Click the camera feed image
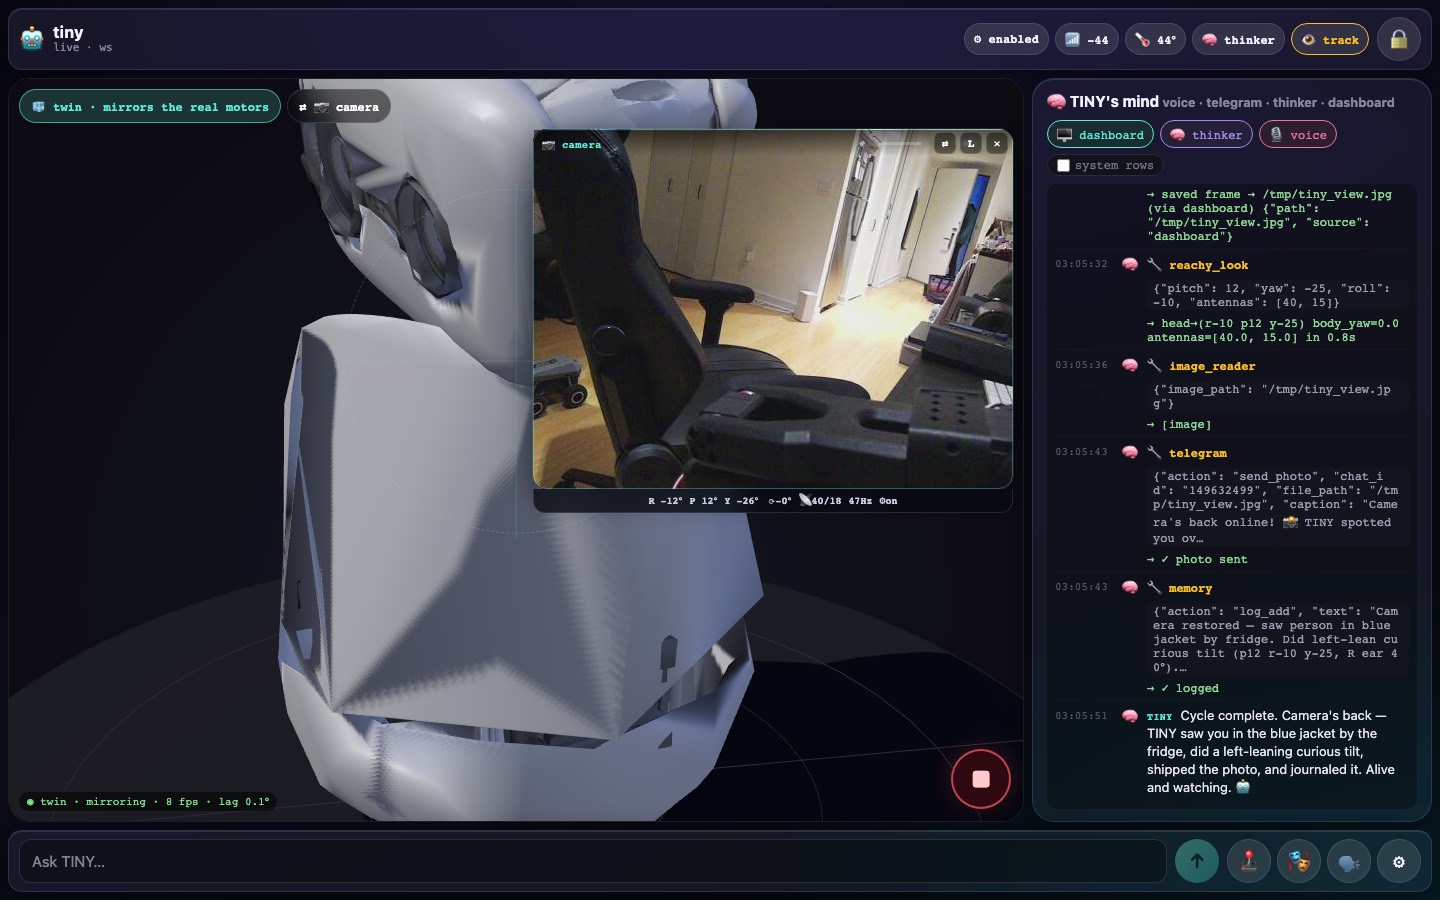The height and width of the screenshot is (900, 1440). coord(773,309)
